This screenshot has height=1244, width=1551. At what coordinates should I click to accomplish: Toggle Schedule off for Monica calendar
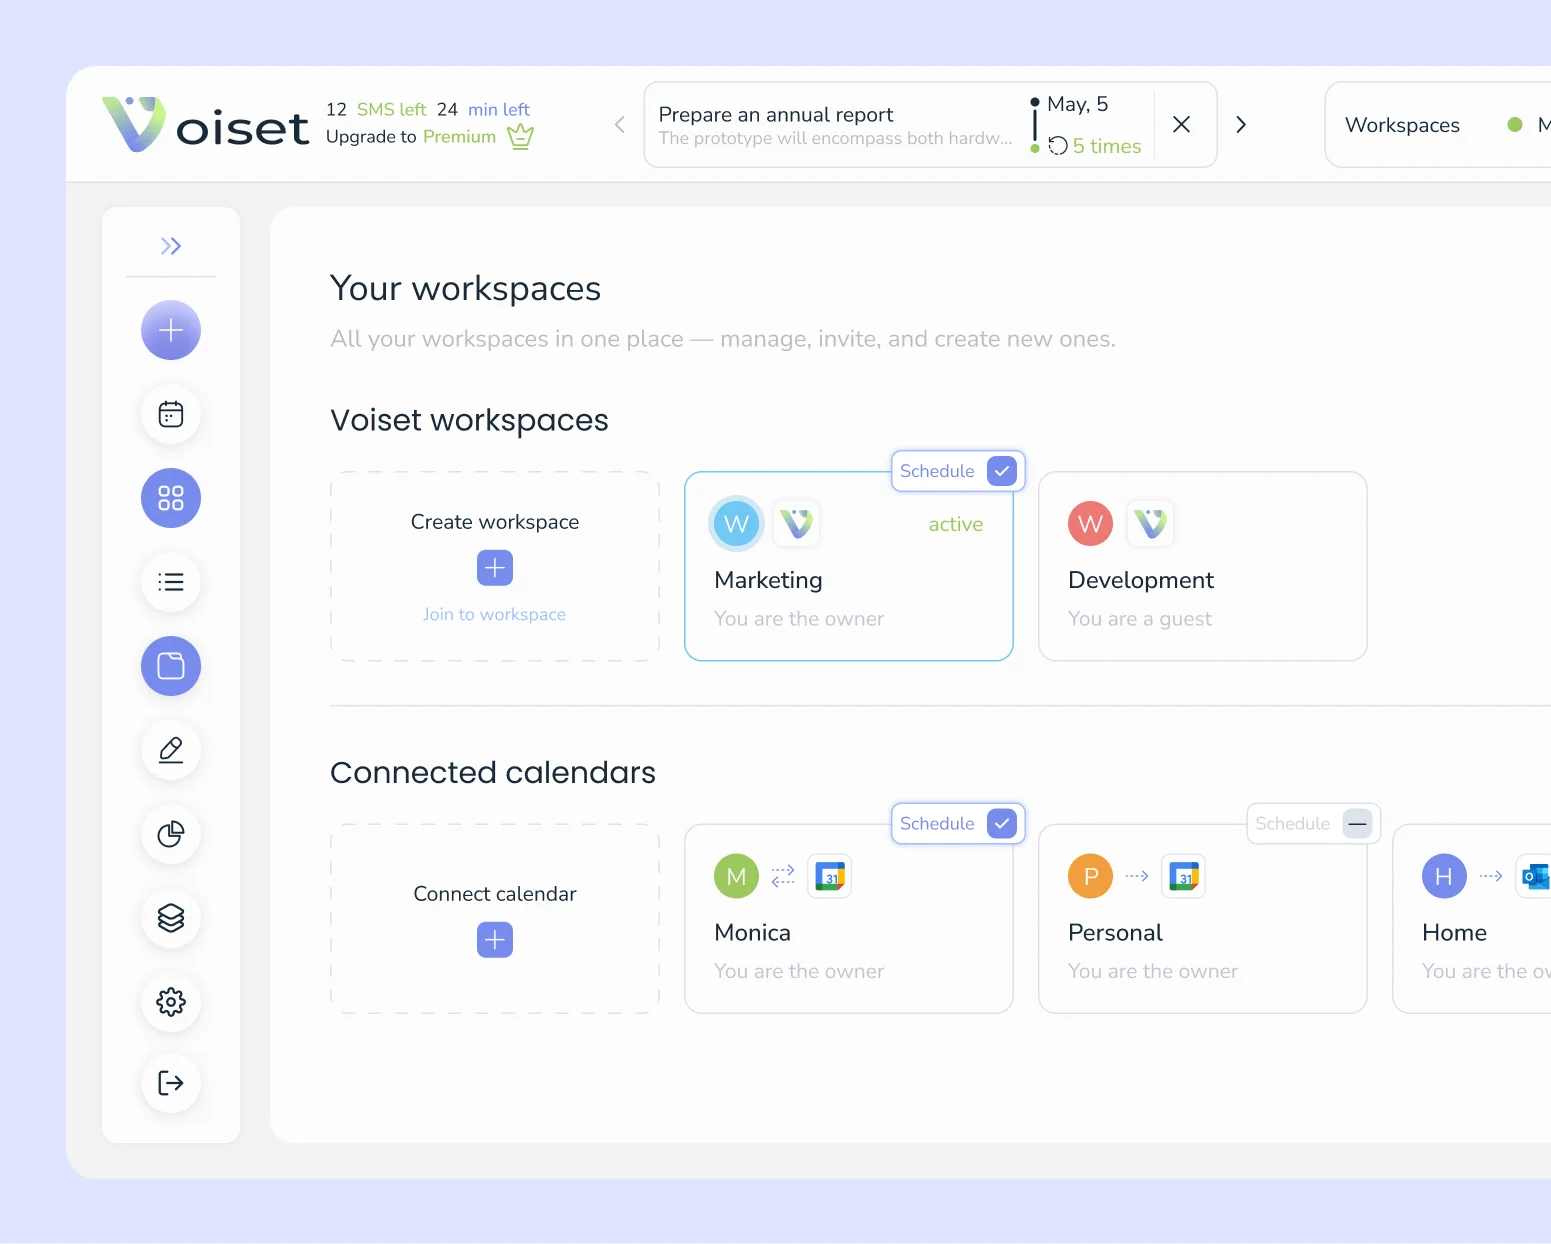point(1001,823)
